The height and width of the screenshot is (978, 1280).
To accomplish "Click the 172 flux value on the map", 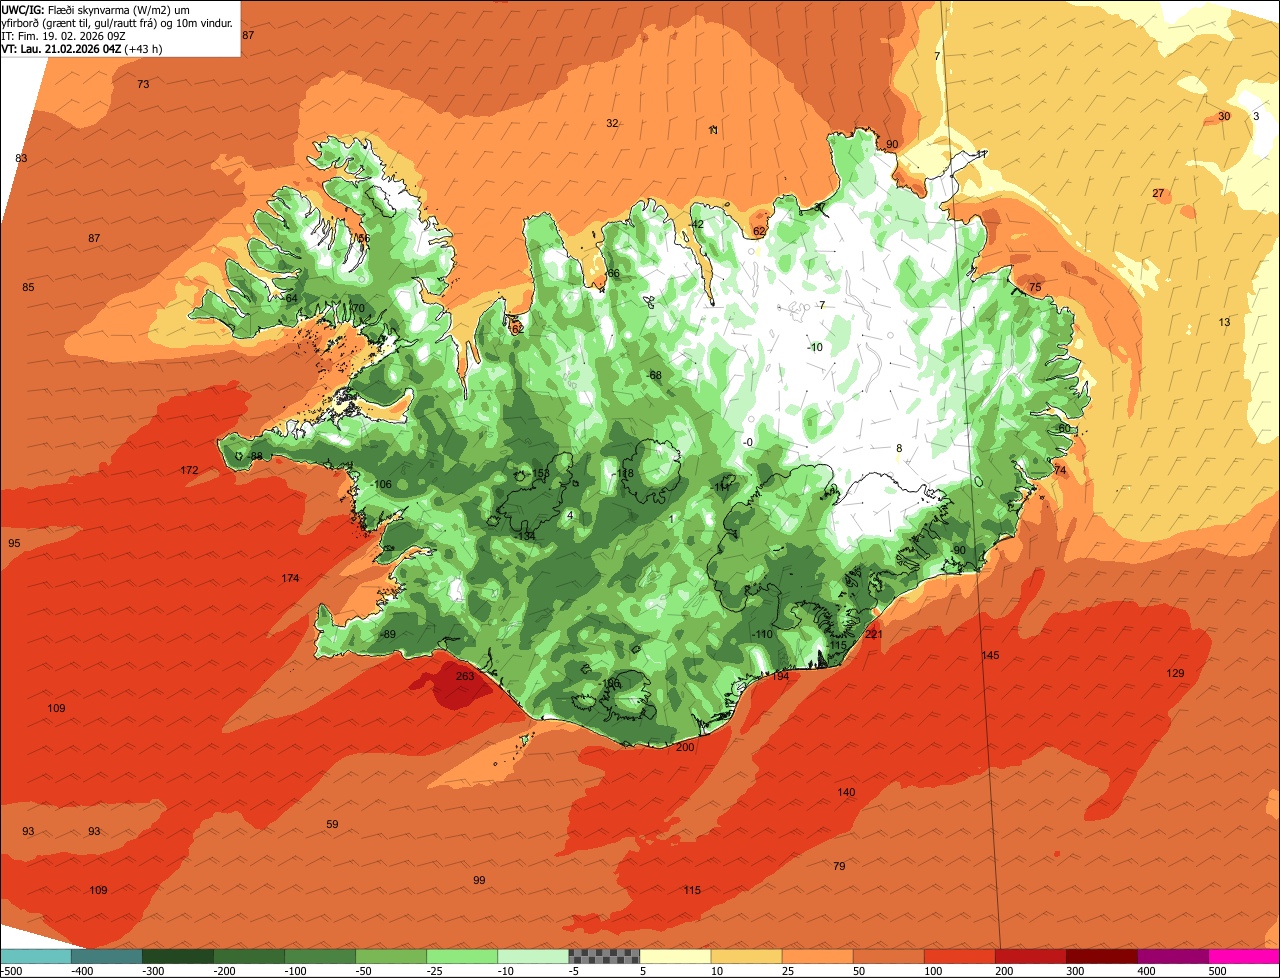I will tap(189, 470).
